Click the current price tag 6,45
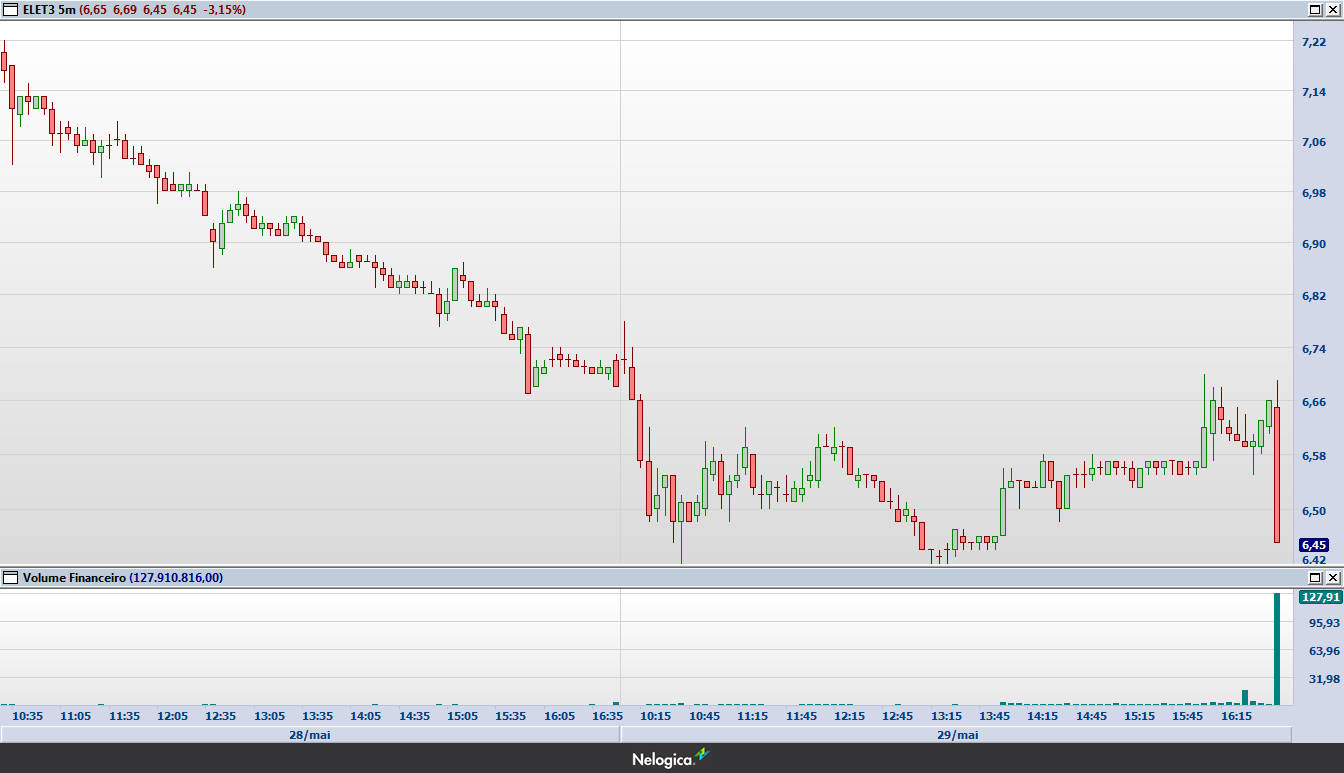Screen dimensions: 1344x773 pos(1313,545)
